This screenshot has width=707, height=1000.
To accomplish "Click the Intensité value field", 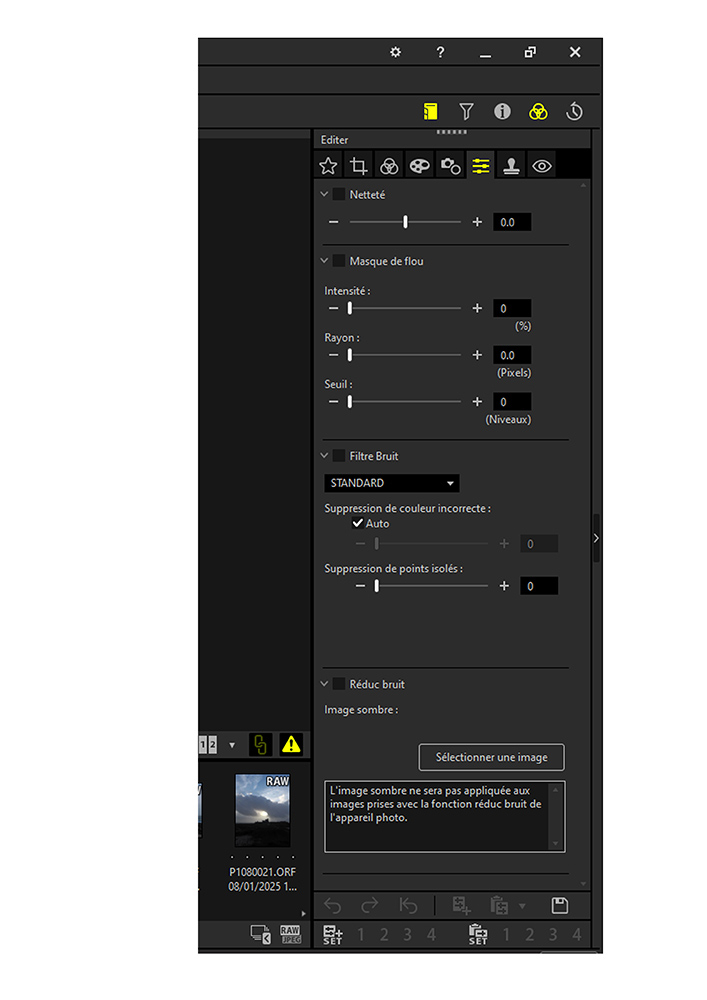I will point(512,308).
